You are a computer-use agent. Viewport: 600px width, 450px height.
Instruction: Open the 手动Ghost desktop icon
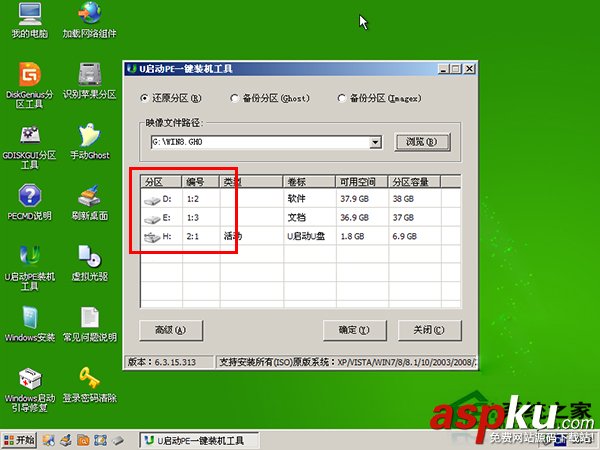click(x=89, y=142)
